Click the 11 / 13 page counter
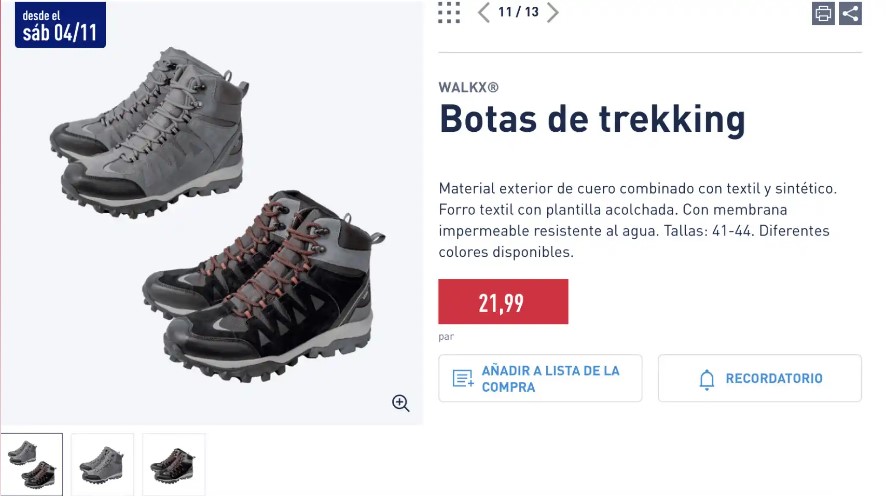 coord(518,12)
